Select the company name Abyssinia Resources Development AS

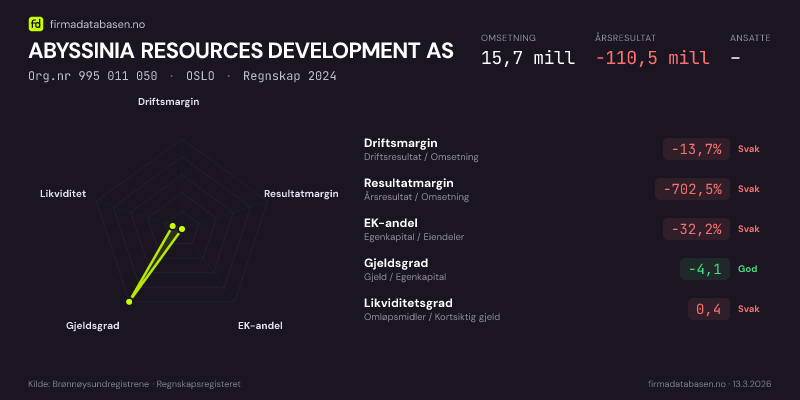pyautogui.click(x=241, y=51)
